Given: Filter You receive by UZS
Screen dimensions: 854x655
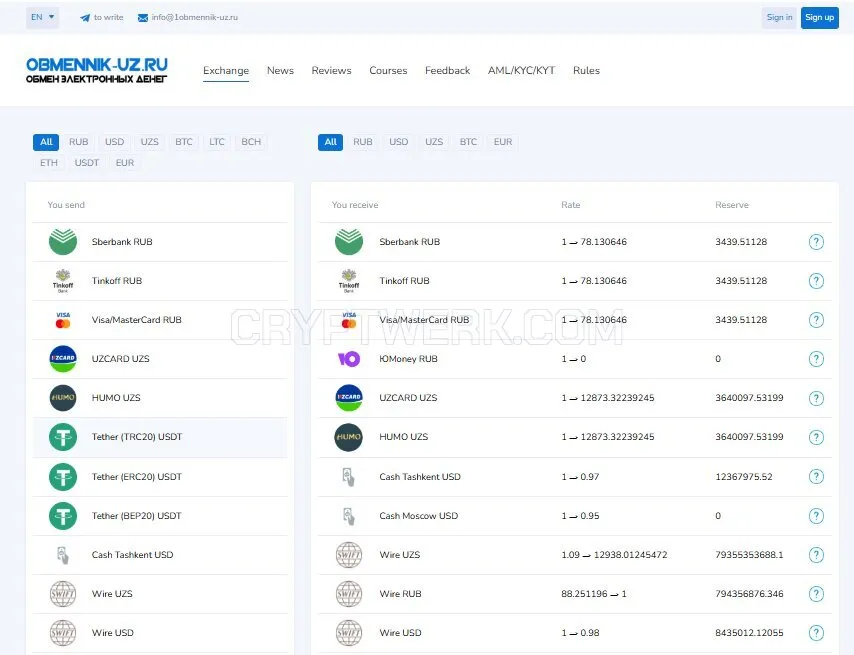Looking at the screenshot, I should pos(434,142).
